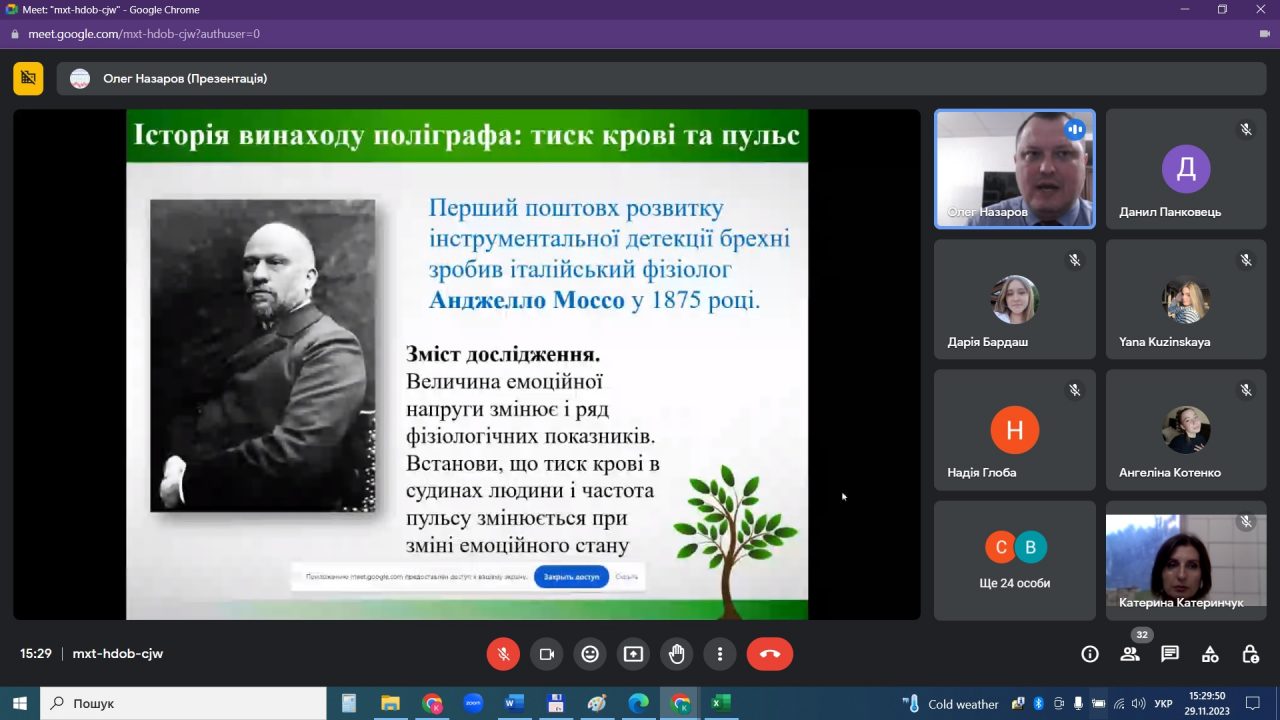Open more options three-dot menu
1280x720 pixels.
coord(720,654)
